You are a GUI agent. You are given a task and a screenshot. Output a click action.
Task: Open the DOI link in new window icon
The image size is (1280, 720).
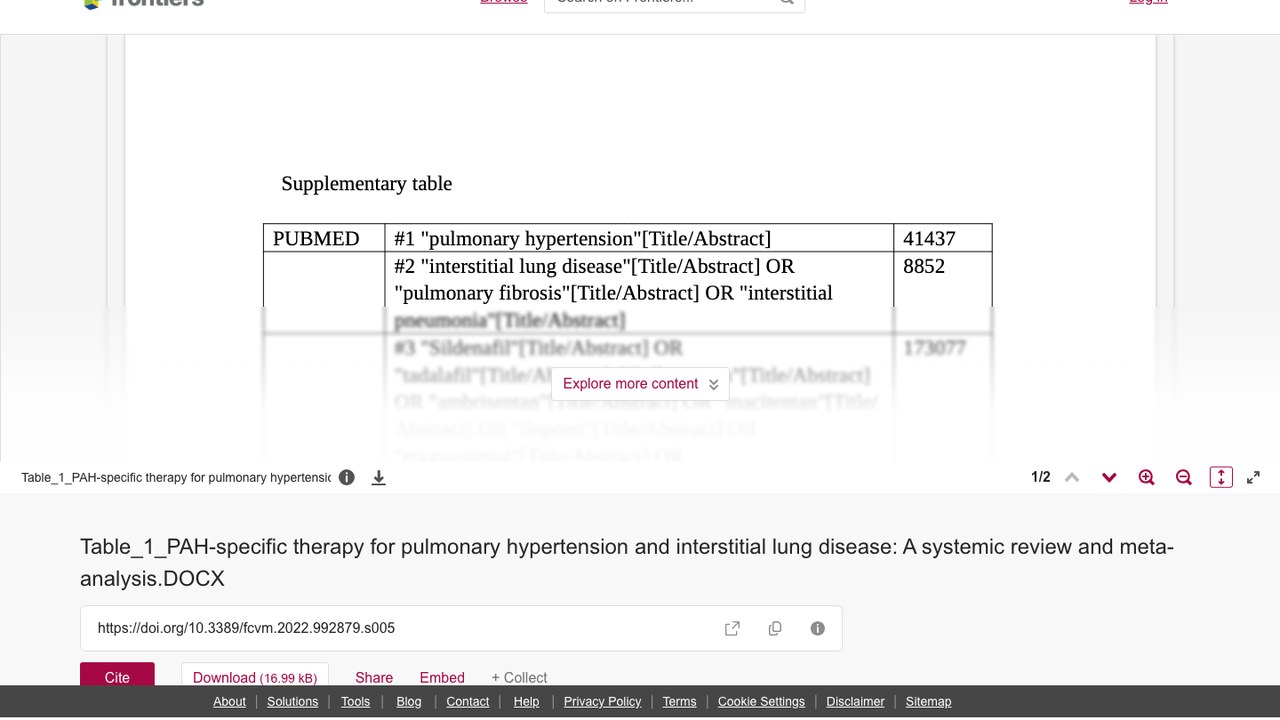click(732, 628)
